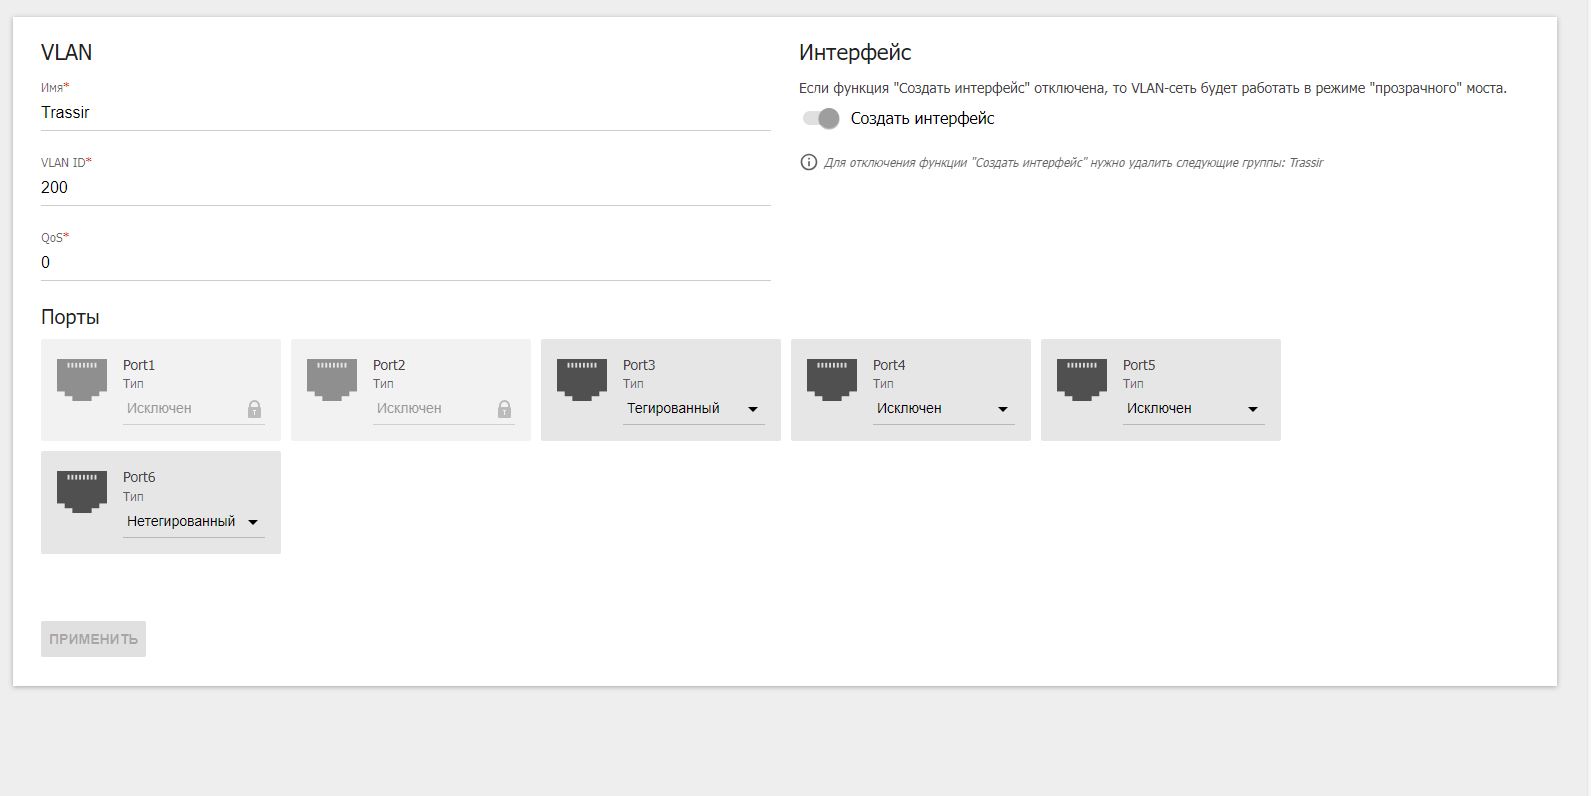The height and width of the screenshot is (796, 1591).
Task: Click the QoS field showing 0
Action: (405, 263)
